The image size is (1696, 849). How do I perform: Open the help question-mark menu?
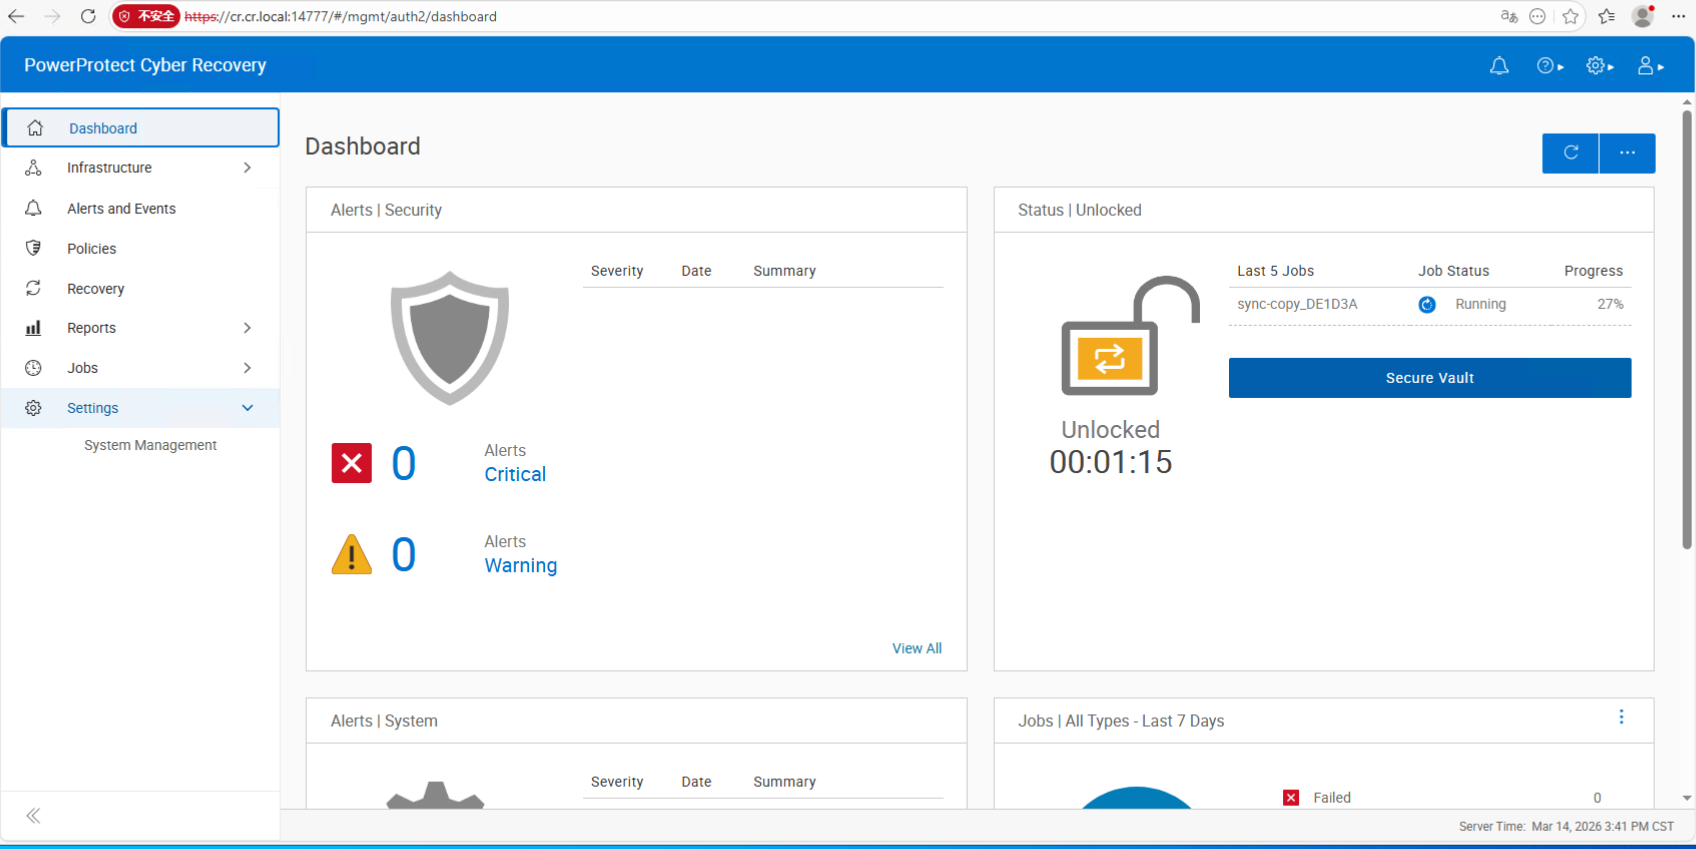coord(1549,66)
